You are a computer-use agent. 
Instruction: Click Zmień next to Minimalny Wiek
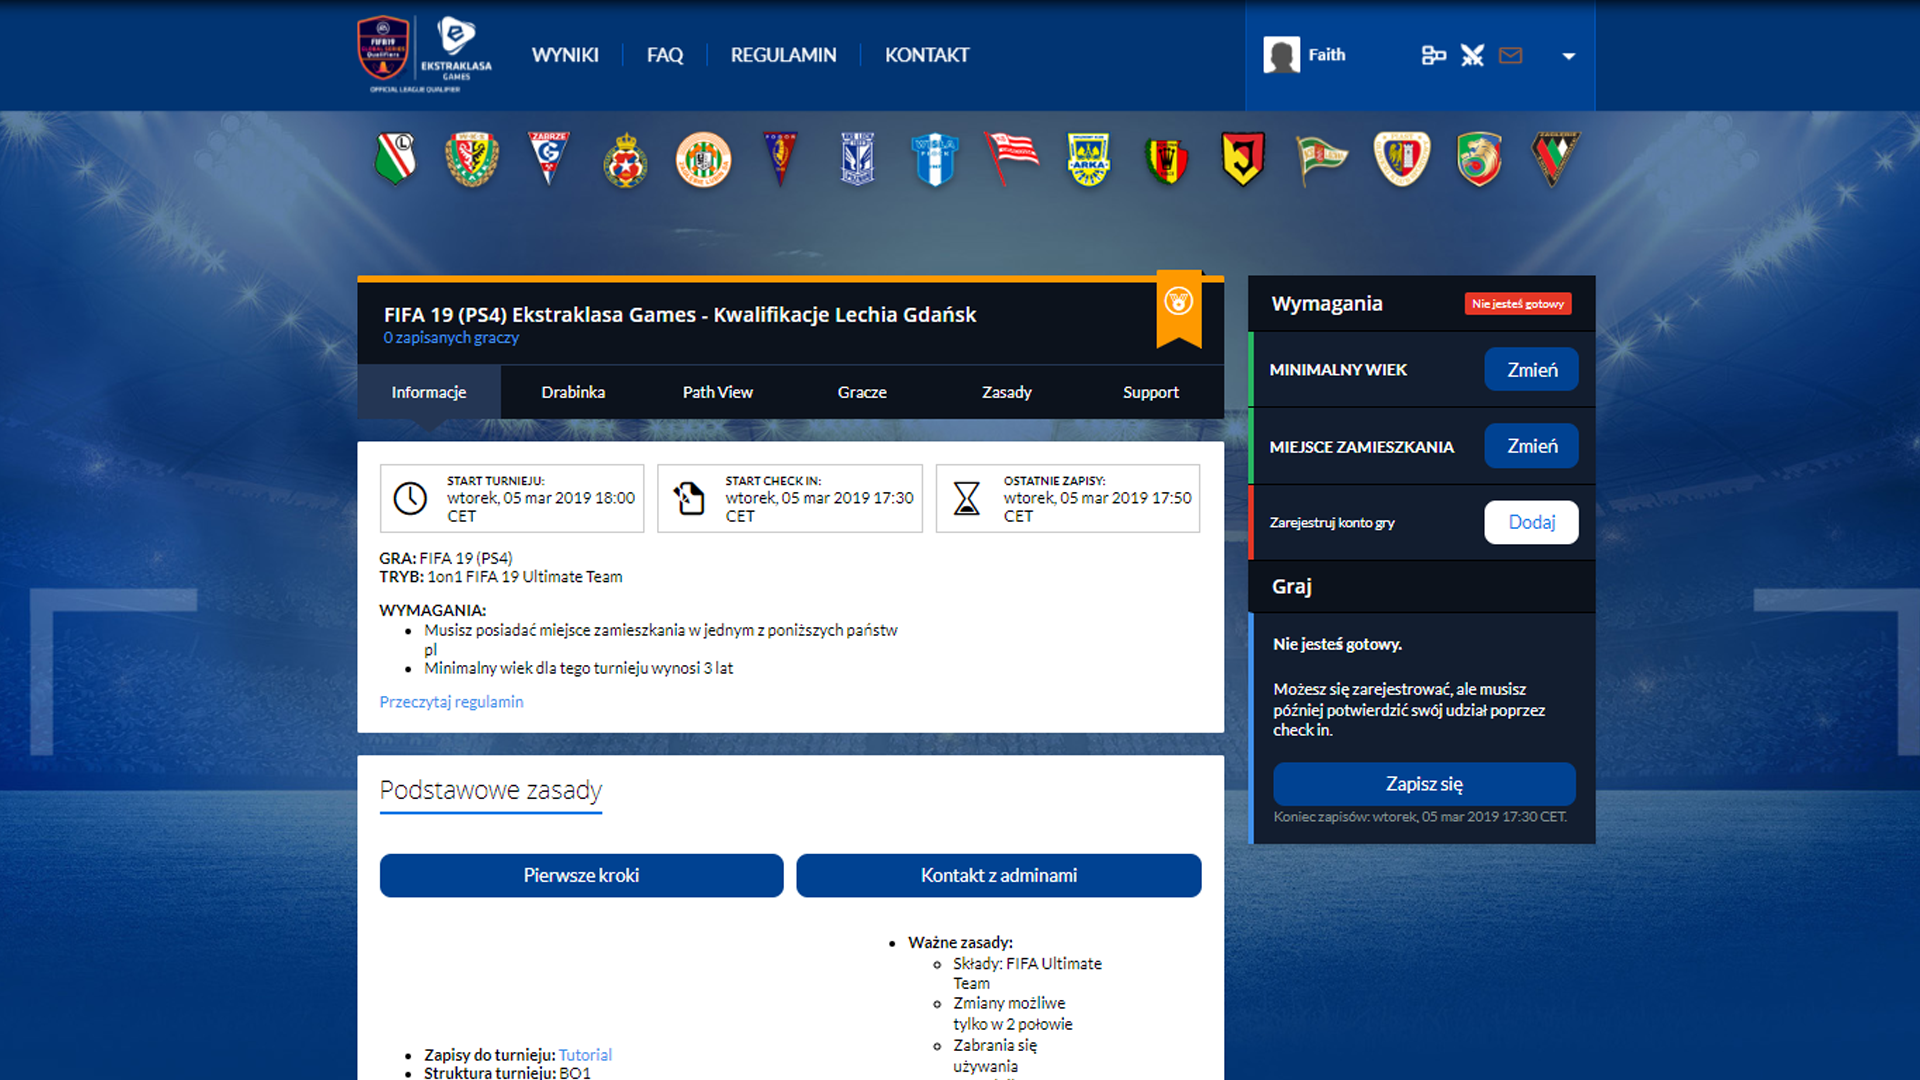[x=1532, y=369]
